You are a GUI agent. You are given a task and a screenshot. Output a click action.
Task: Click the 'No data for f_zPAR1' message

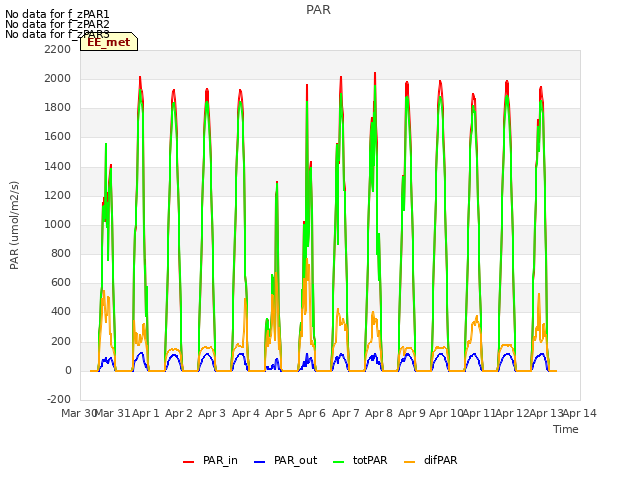click(x=57, y=15)
